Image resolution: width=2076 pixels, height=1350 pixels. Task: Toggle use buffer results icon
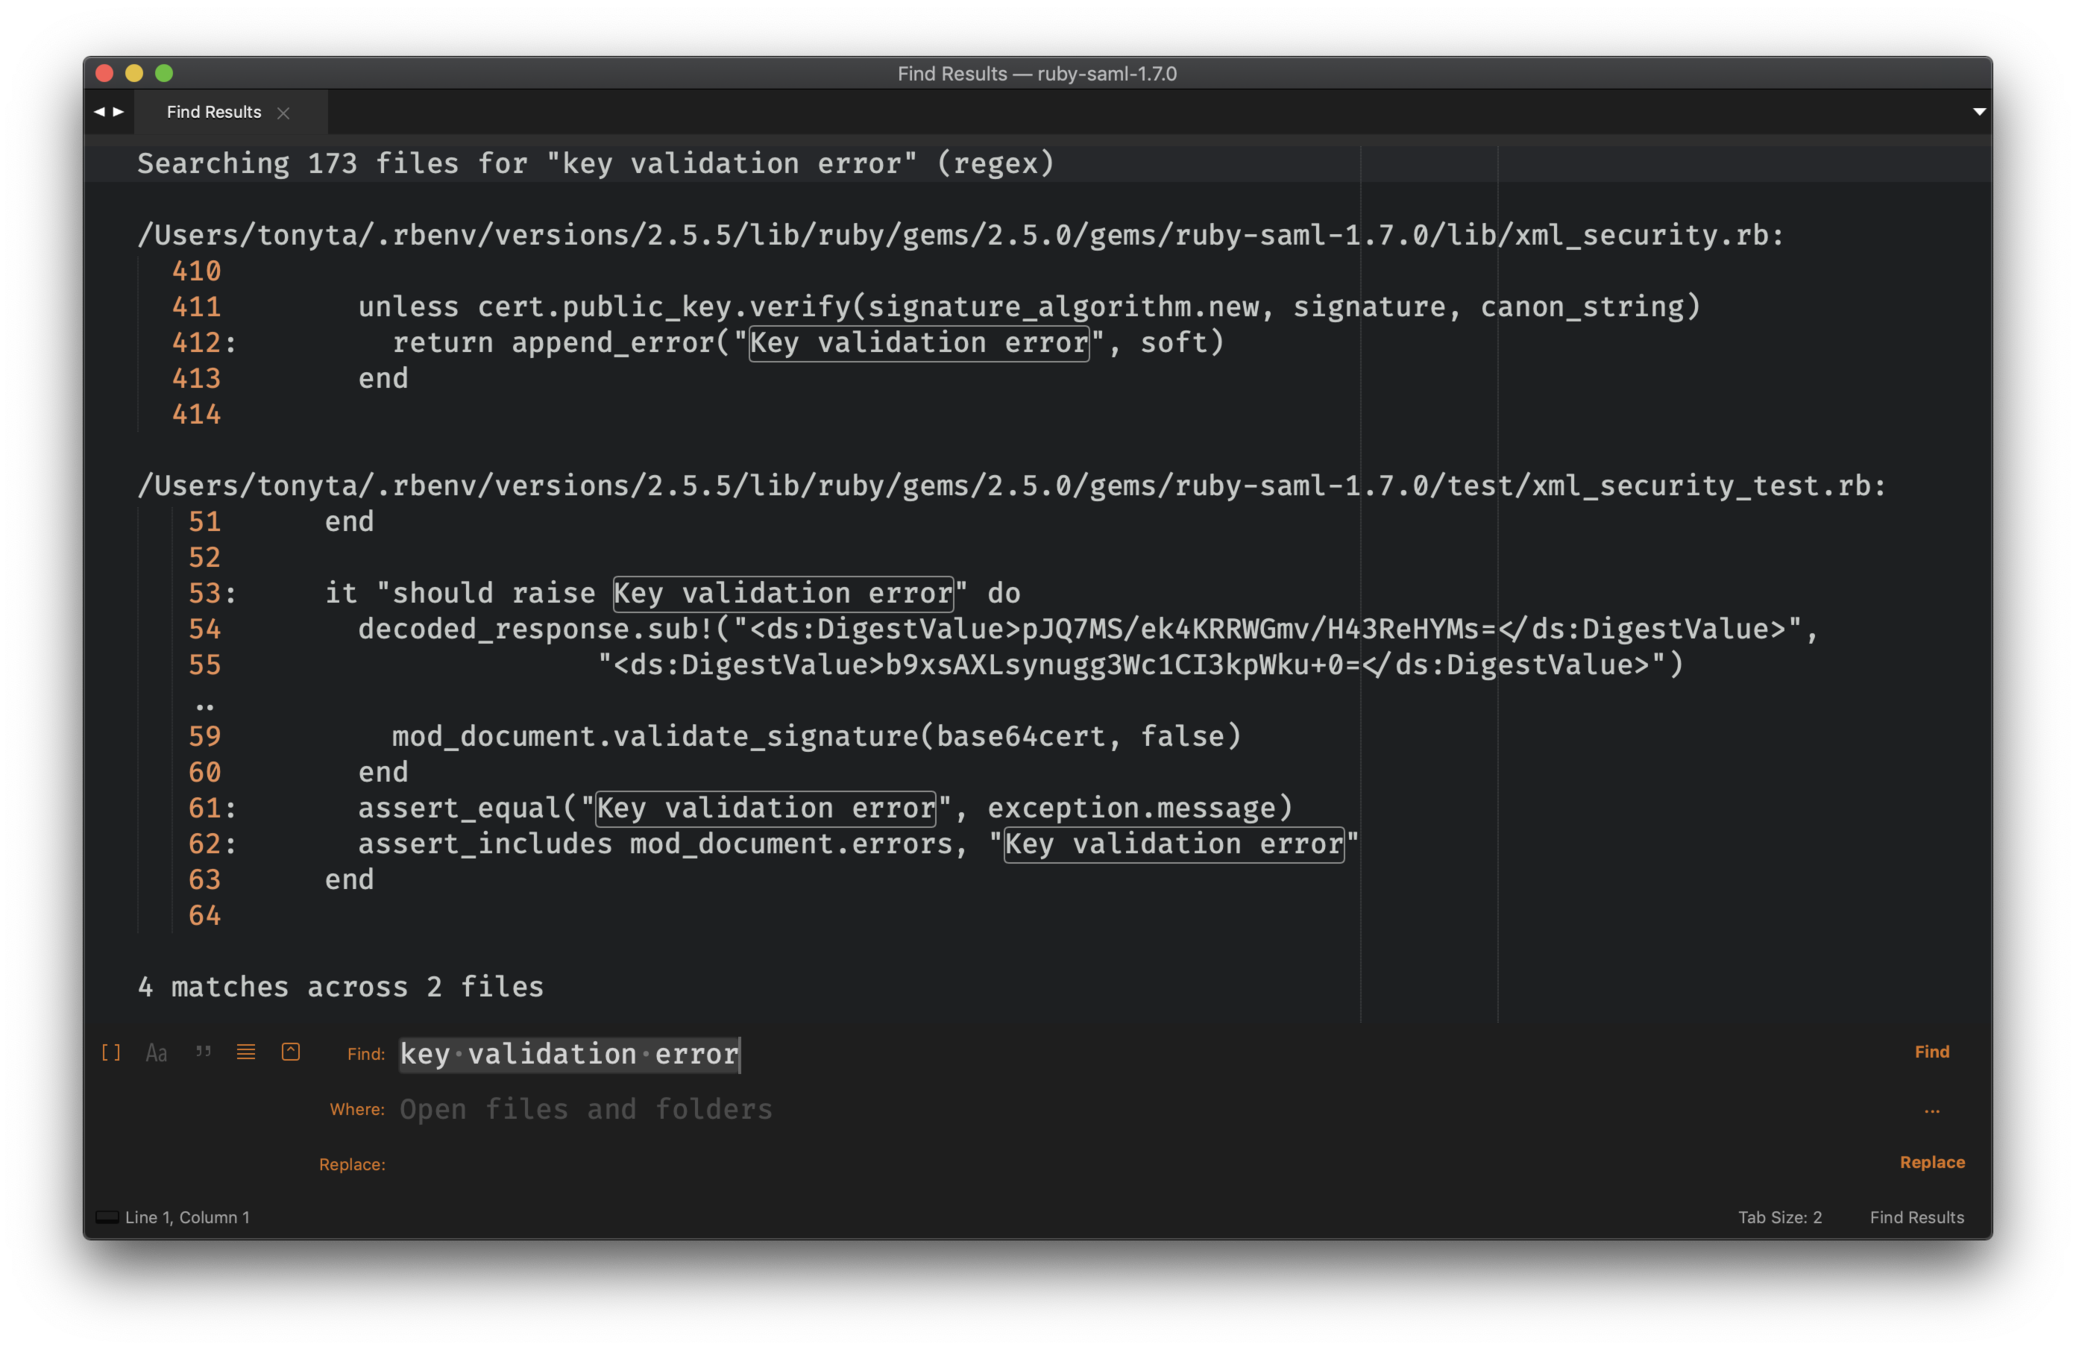[291, 1052]
